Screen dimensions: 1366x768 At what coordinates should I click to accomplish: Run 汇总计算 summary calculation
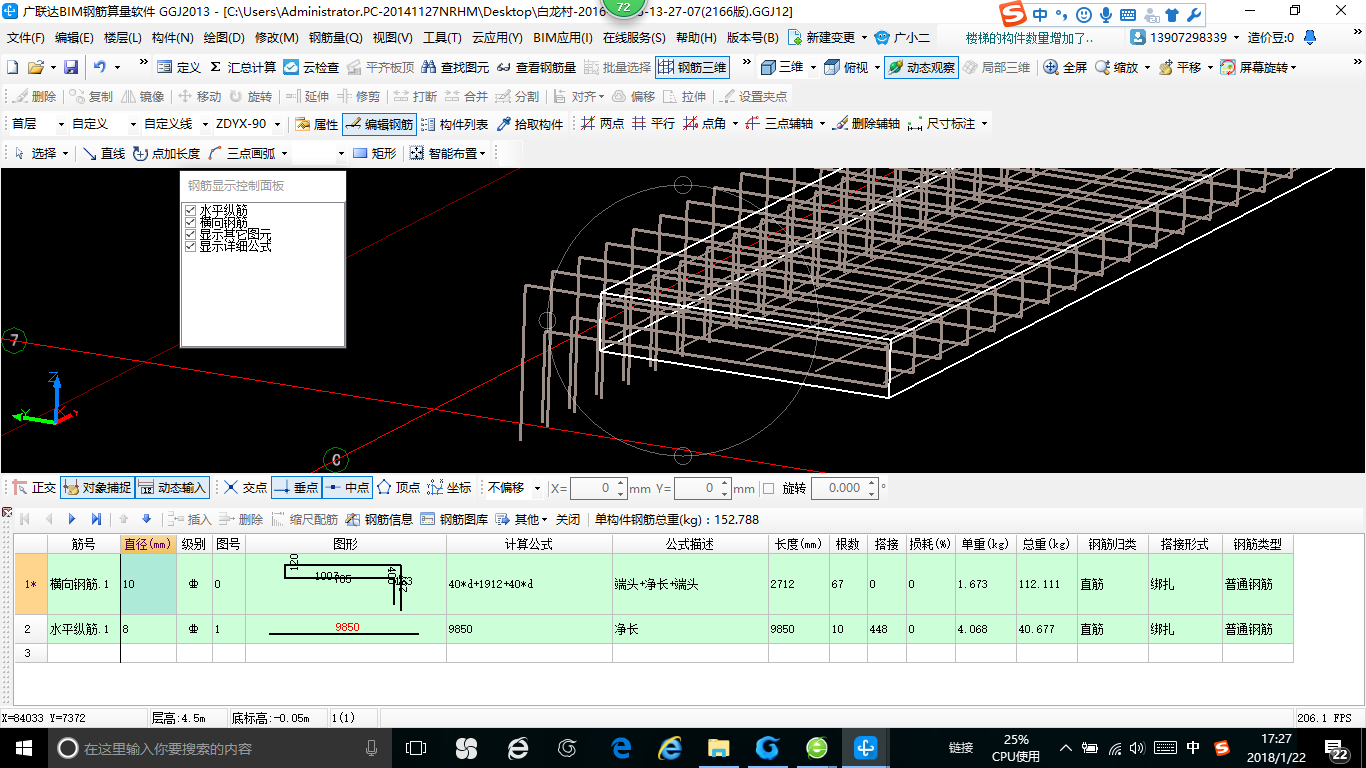pyautogui.click(x=242, y=67)
